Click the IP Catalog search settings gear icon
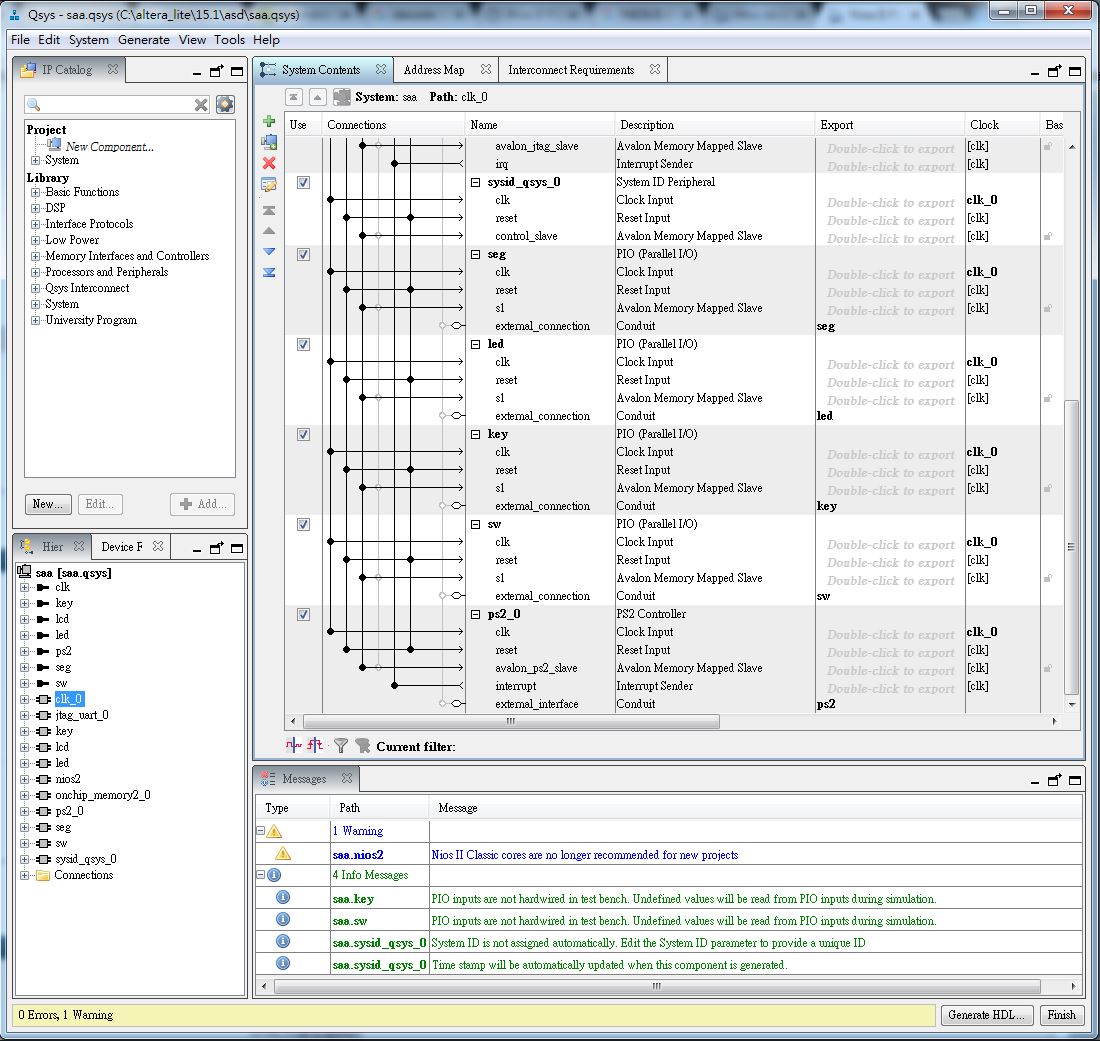1100x1041 pixels. 225,105
